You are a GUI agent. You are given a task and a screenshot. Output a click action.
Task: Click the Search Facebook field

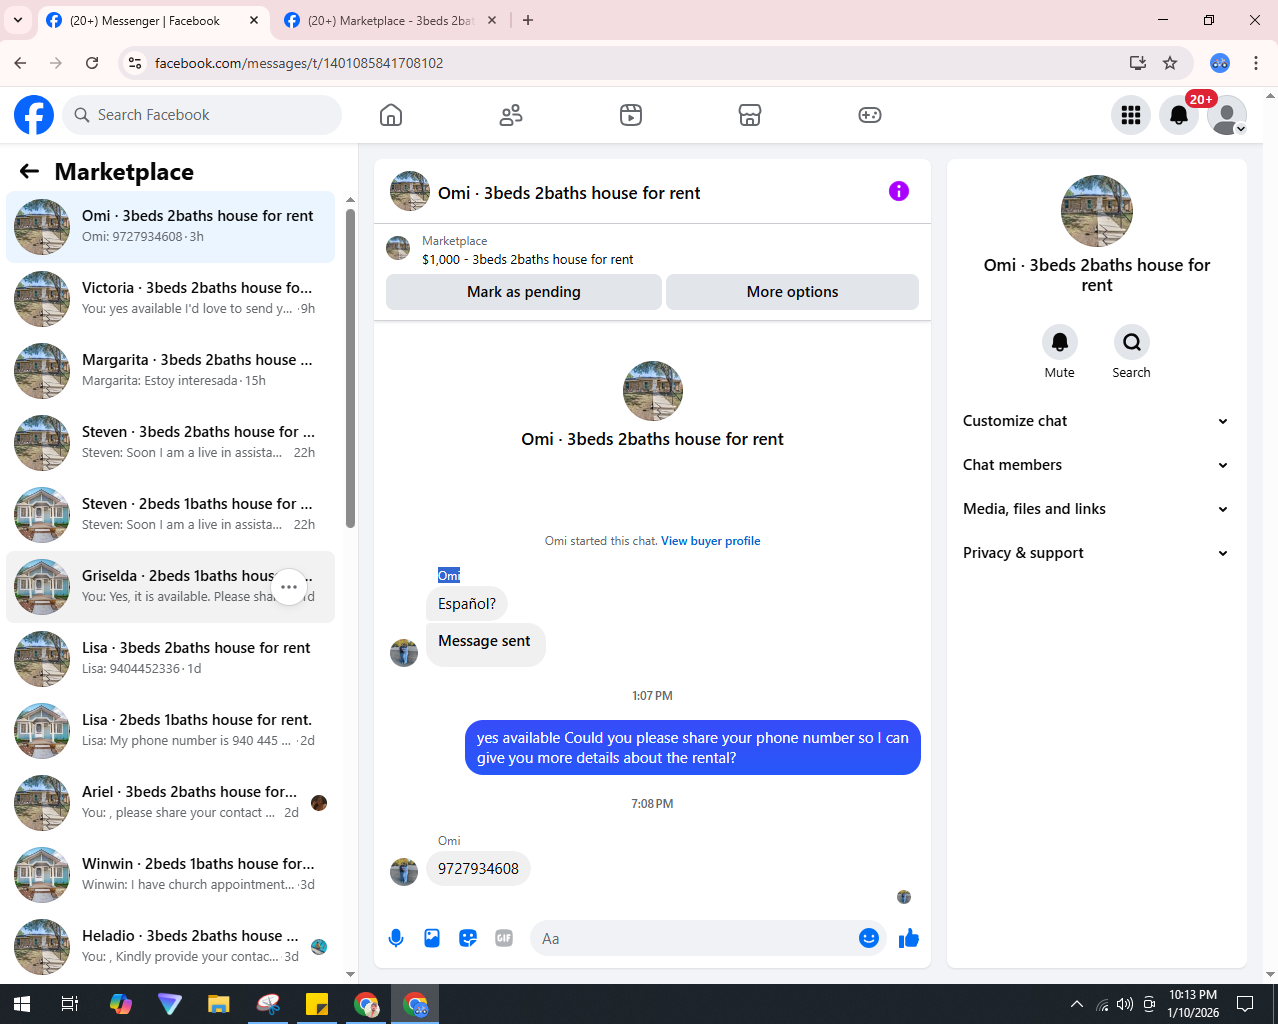(202, 115)
